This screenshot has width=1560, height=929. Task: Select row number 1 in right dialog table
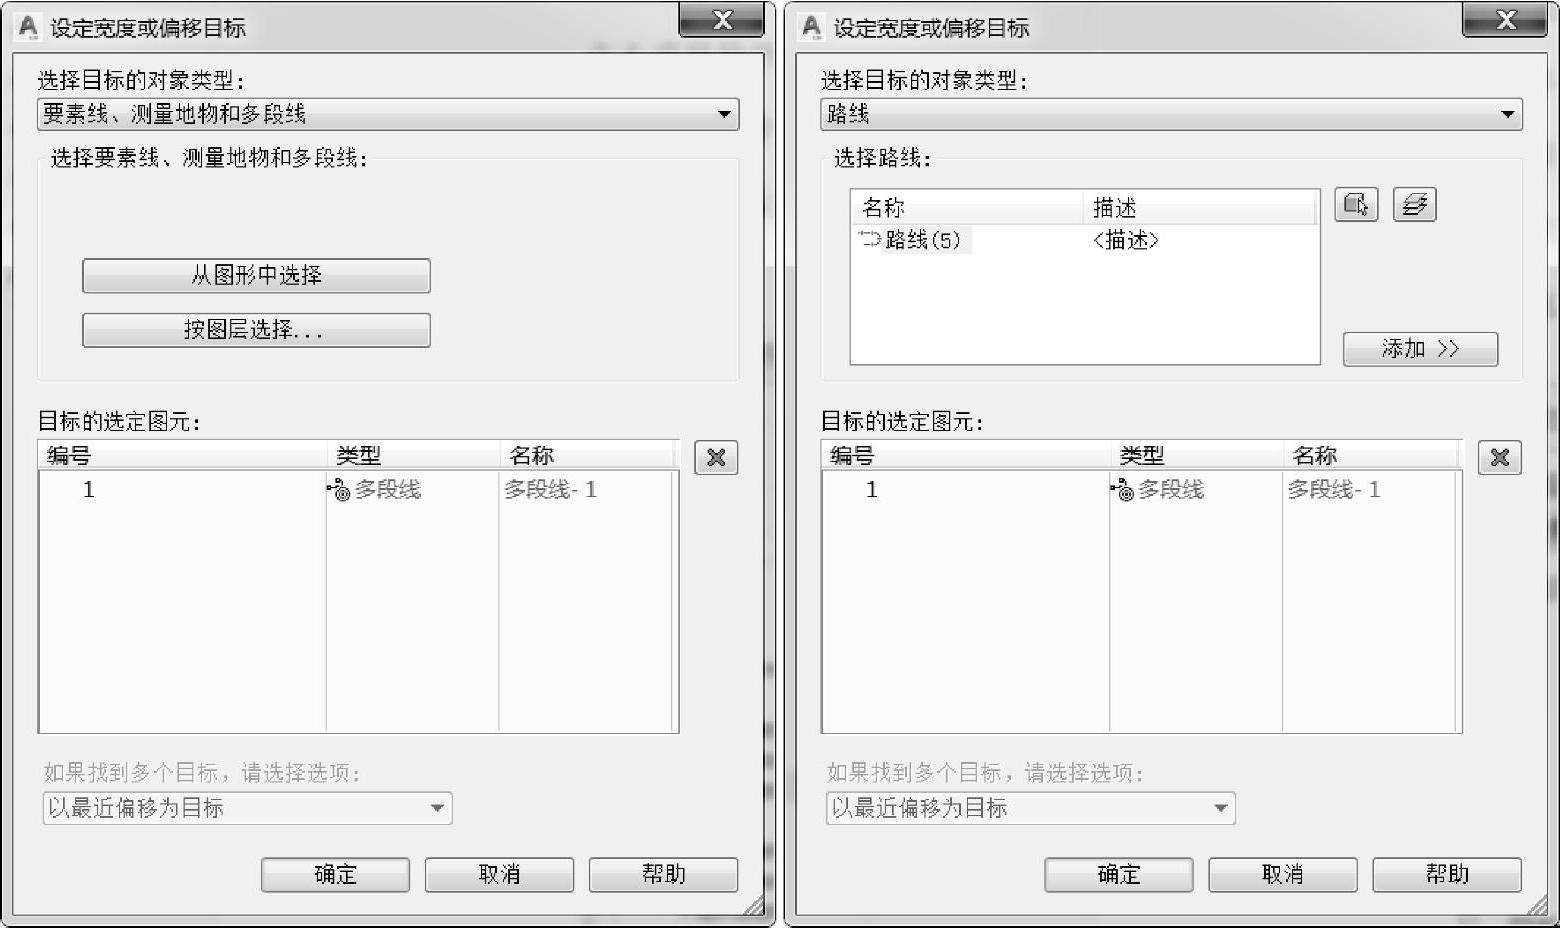[872, 490]
